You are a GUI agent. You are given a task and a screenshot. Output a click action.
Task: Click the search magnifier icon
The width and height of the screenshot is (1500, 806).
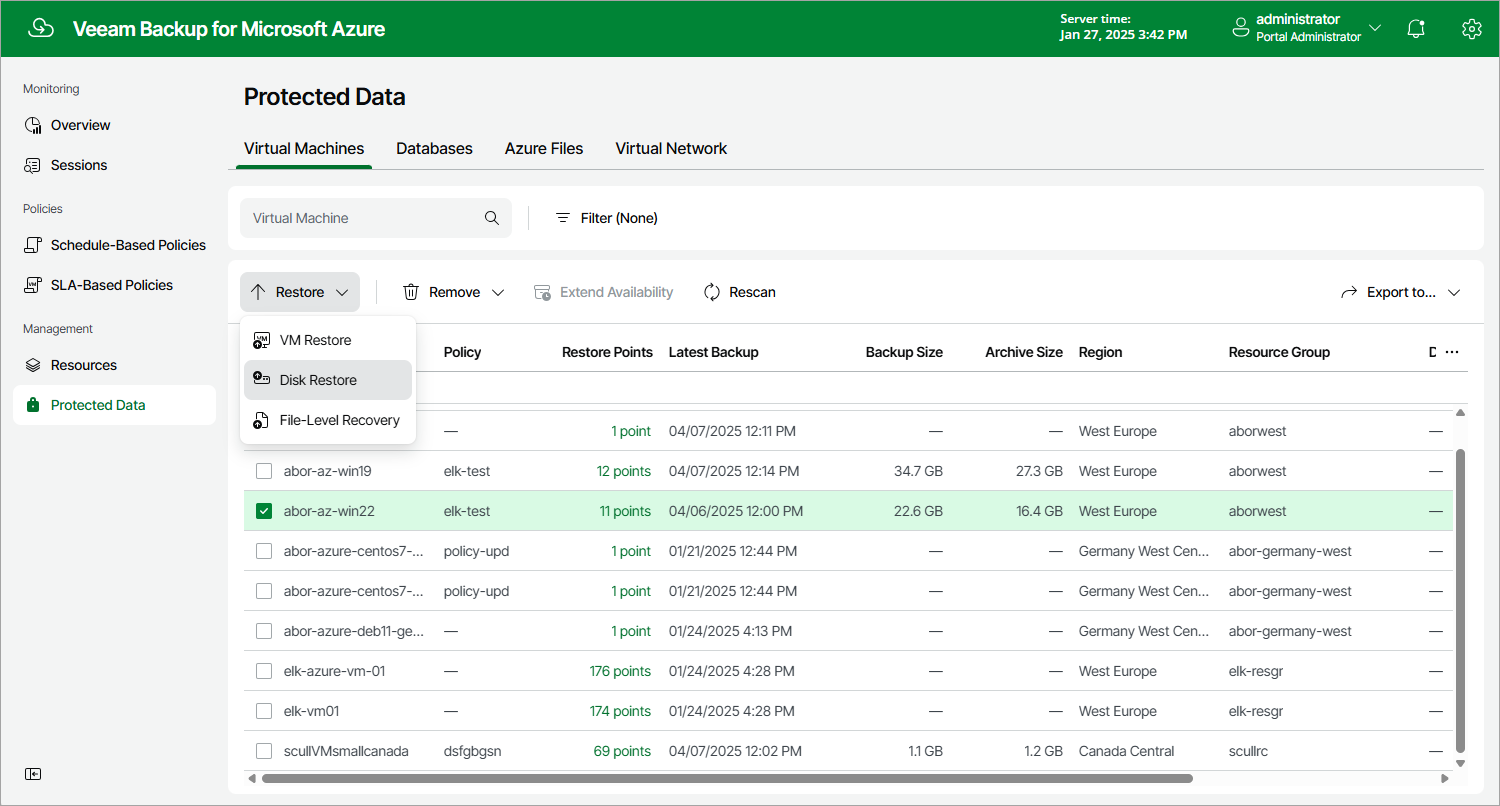(x=492, y=218)
